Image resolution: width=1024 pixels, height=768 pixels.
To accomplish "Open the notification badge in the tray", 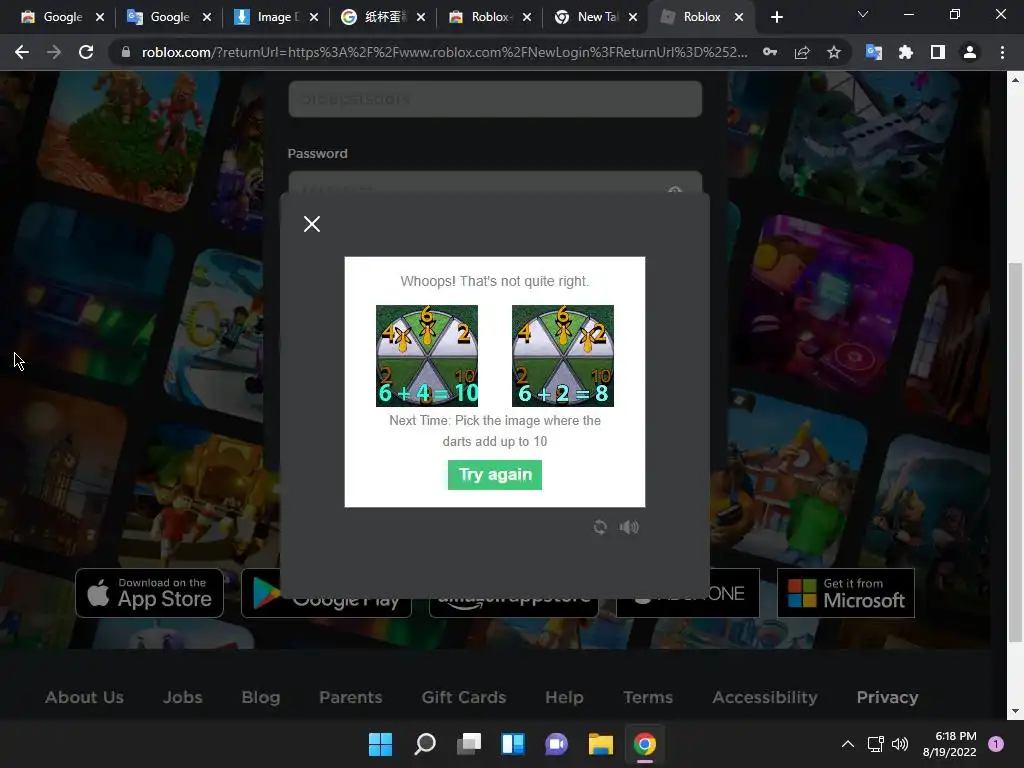I will click(996, 744).
